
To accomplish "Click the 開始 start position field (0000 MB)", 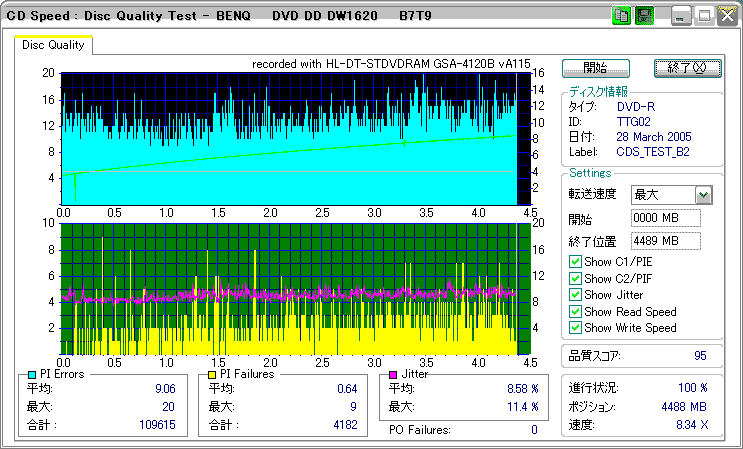I will coord(665,218).
